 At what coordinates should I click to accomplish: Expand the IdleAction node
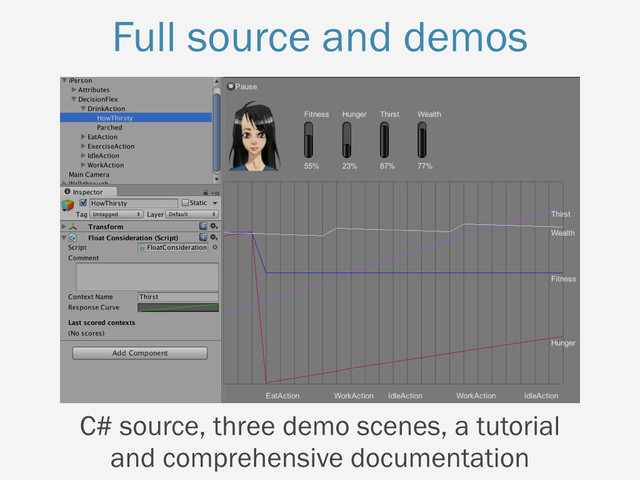(x=83, y=156)
